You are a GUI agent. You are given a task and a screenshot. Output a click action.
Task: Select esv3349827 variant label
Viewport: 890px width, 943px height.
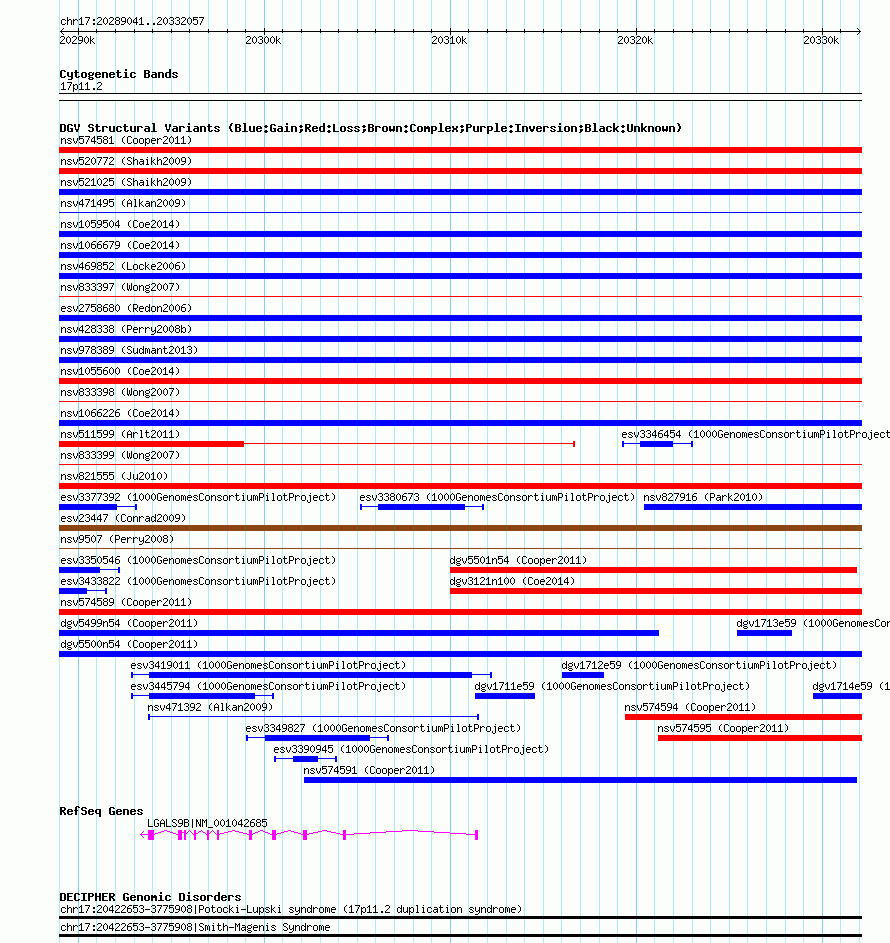point(383,728)
